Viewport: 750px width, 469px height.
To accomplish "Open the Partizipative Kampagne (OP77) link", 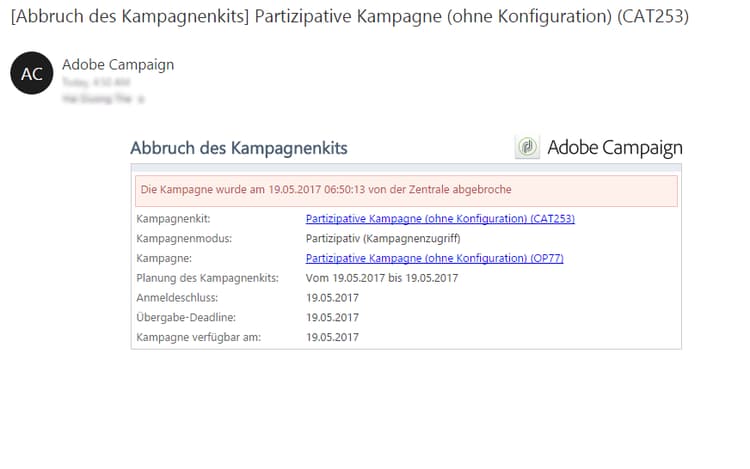I will [434, 258].
